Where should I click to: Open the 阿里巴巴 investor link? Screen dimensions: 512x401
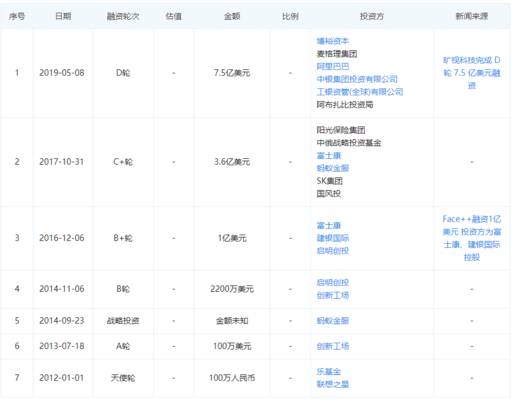(x=332, y=66)
